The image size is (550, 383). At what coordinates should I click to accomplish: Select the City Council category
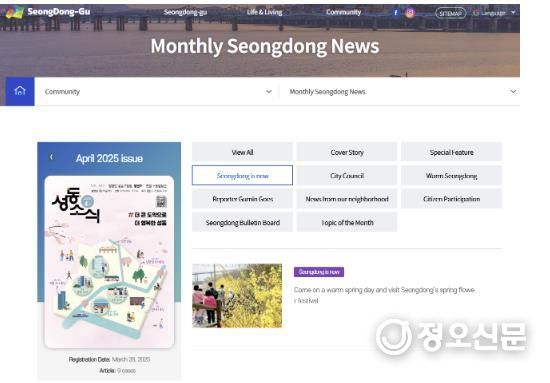coord(347,175)
